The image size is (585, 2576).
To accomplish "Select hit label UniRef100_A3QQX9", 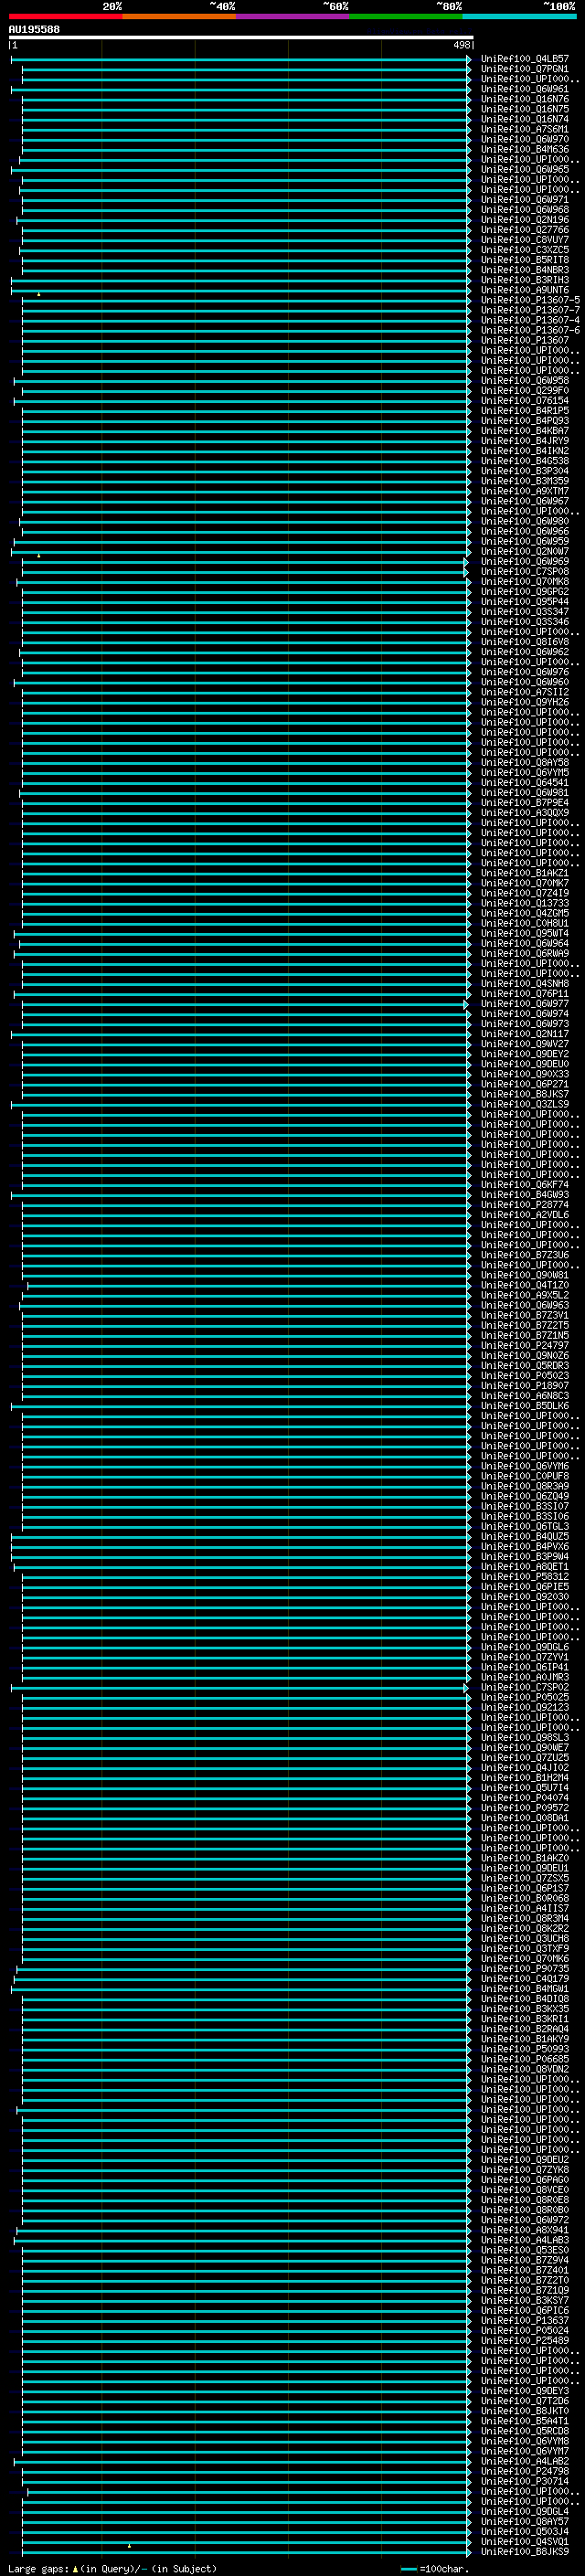I will [x=525, y=813].
